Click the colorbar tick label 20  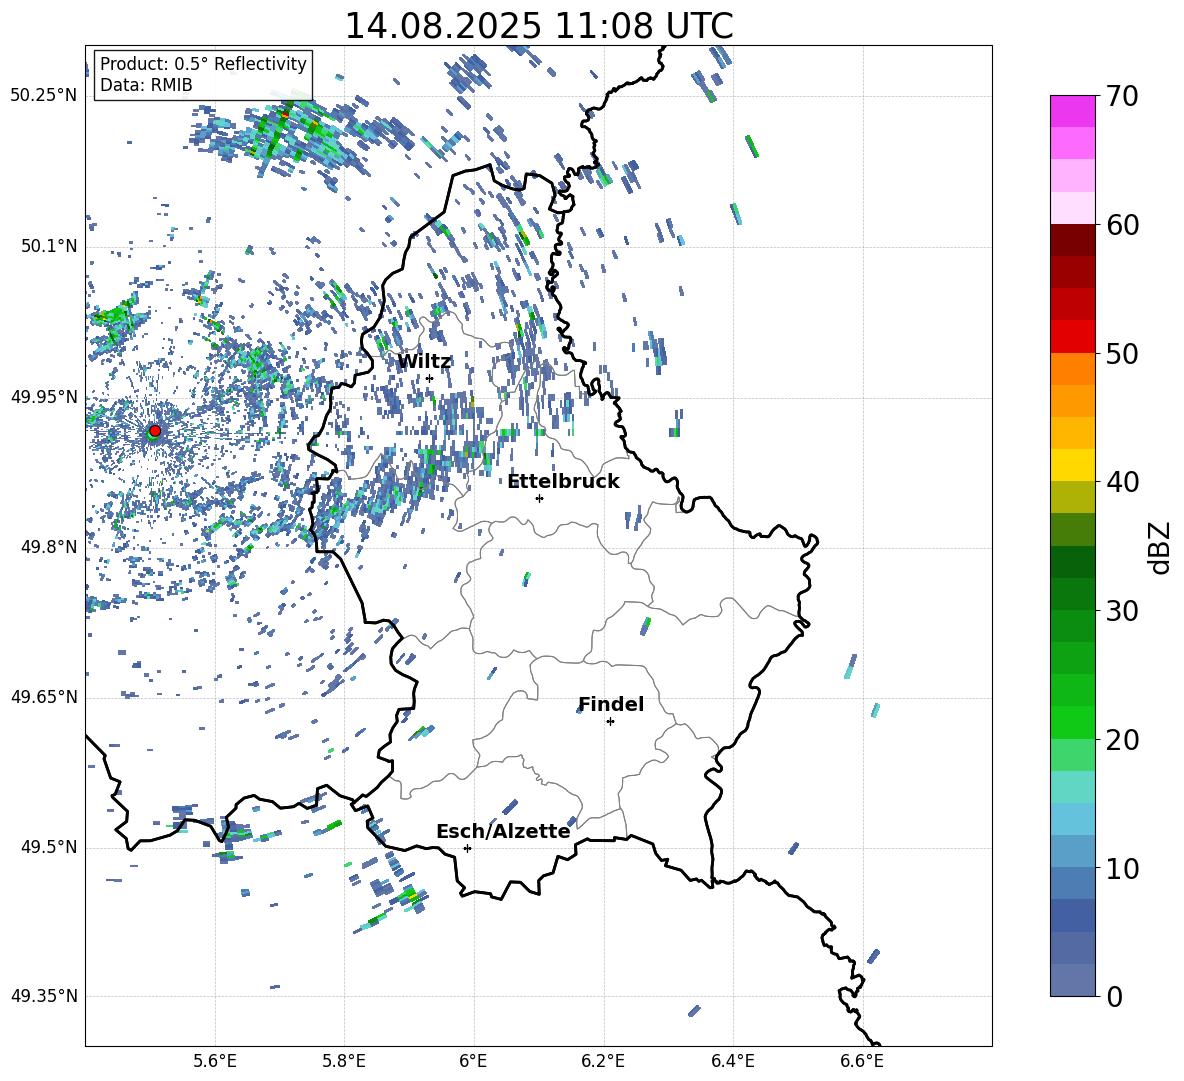click(x=1123, y=739)
